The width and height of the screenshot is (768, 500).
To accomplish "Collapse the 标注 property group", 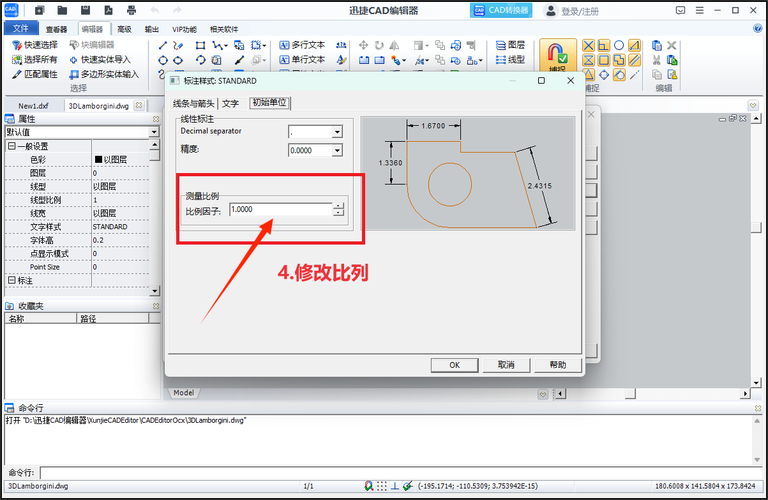I will [x=12, y=280].
